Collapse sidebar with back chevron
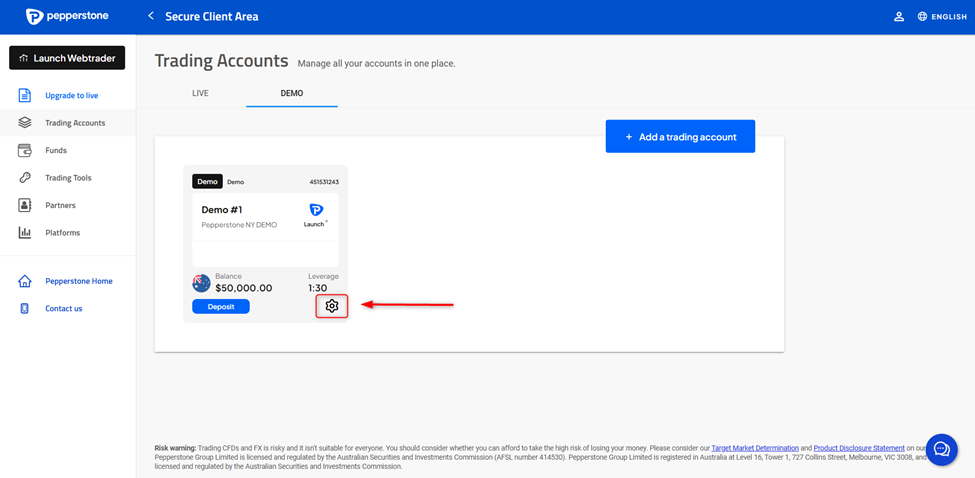 pyautogui.click(x=151, y=16)
